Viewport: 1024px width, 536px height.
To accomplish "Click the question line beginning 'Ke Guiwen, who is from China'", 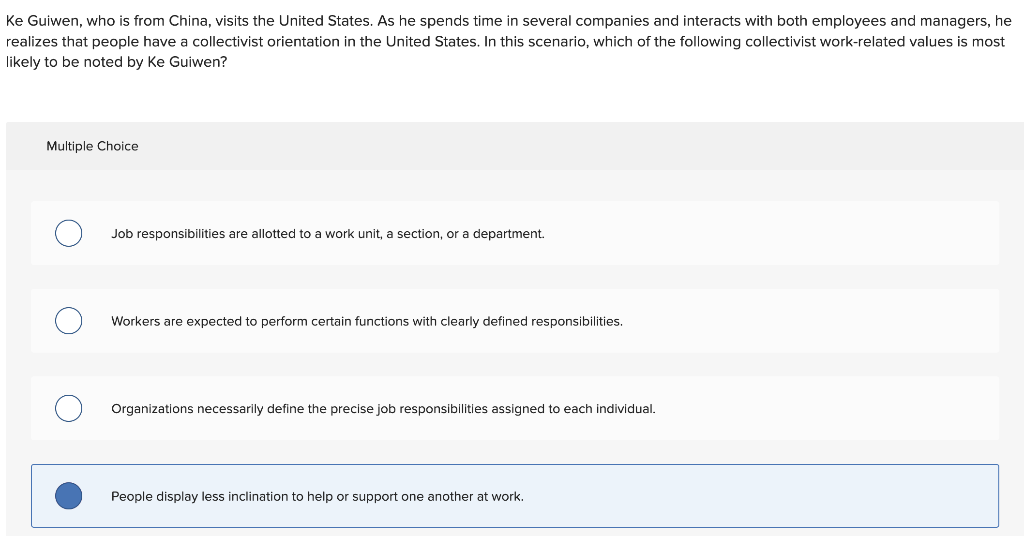I will tap(509, 21).
